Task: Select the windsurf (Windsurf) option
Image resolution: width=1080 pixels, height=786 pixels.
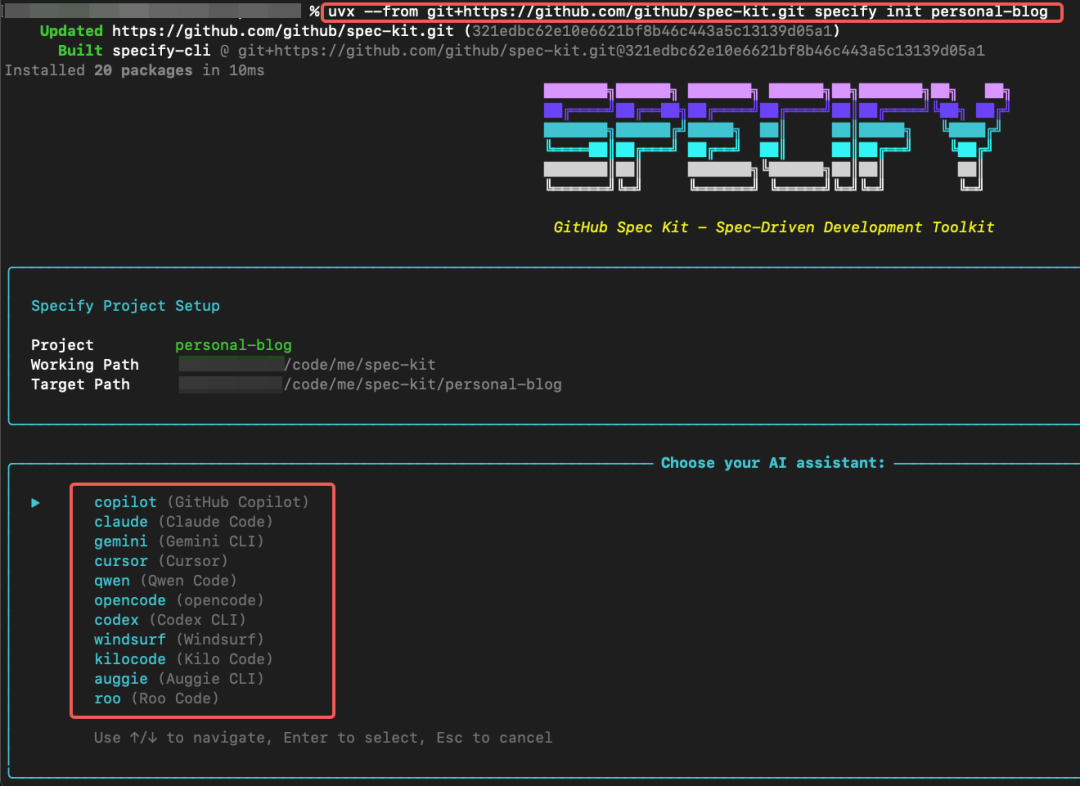Action: (x=179, y=640)
